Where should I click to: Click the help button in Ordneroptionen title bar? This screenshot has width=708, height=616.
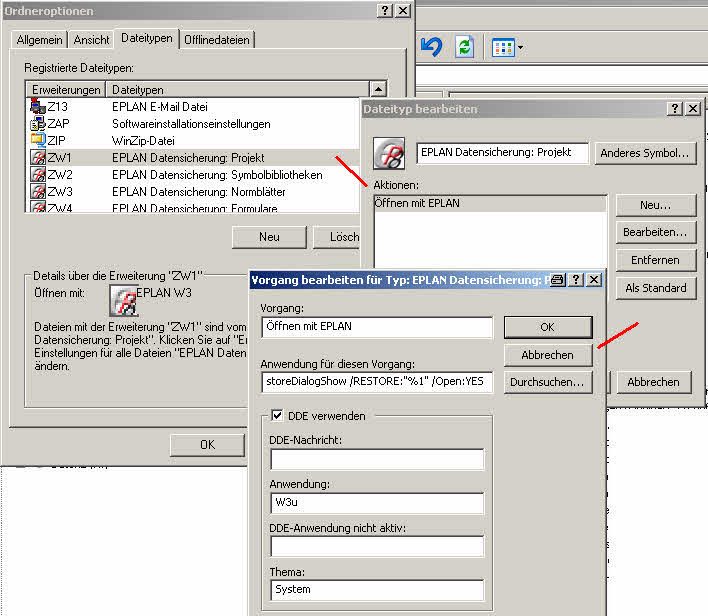[x=384, y=10]
